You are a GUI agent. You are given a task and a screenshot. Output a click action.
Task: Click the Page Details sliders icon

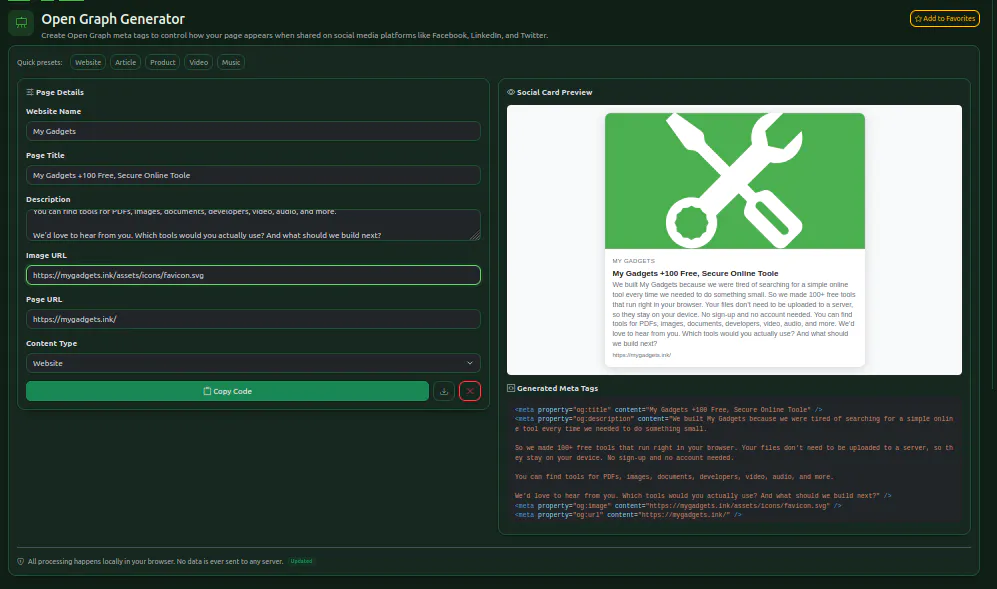(30, 92)
